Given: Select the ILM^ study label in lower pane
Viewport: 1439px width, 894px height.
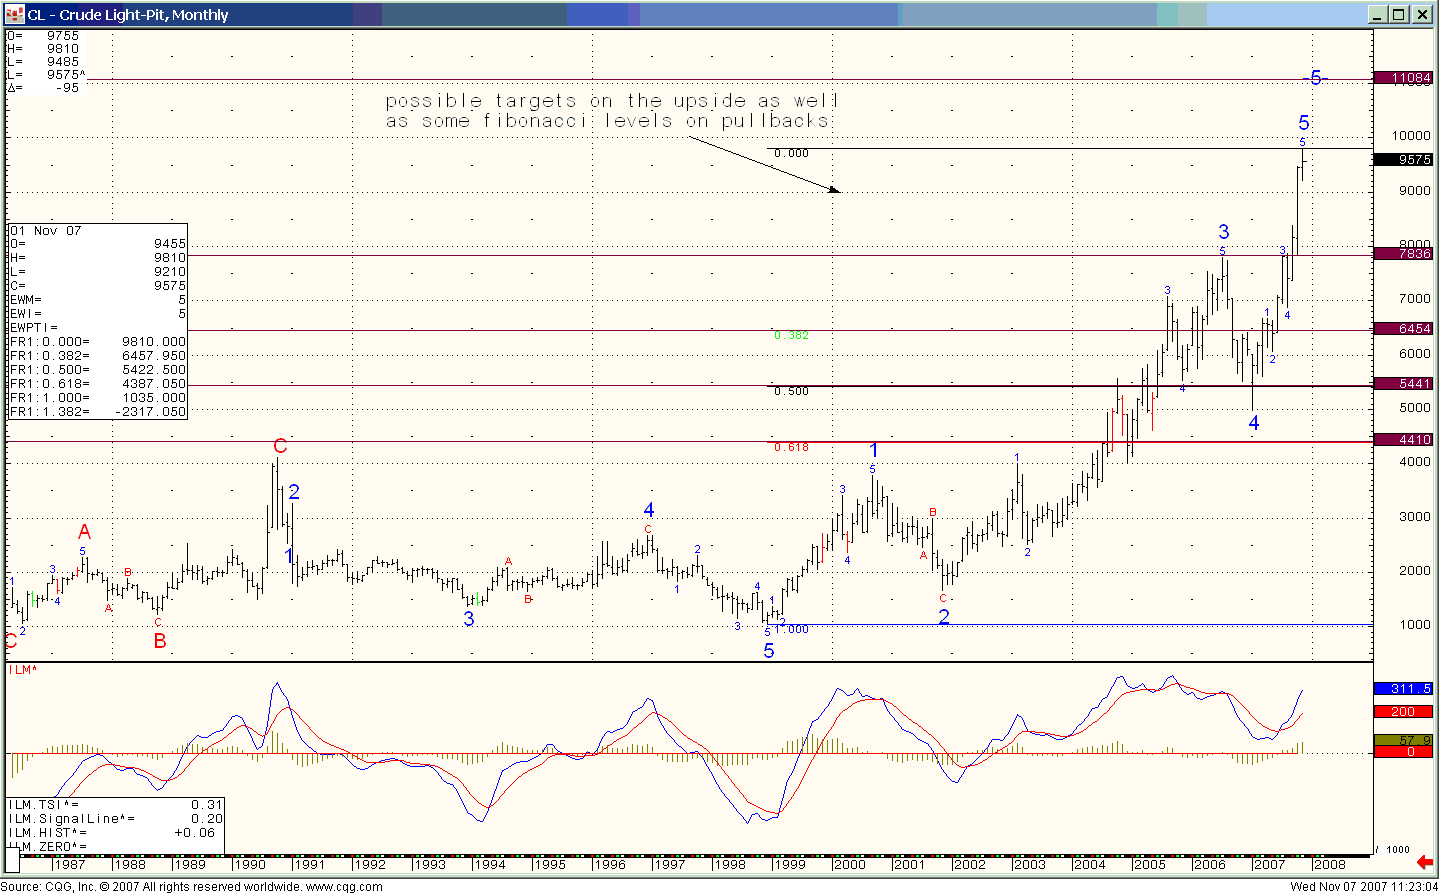Looking at the screenshot, I should click(23, 669).
